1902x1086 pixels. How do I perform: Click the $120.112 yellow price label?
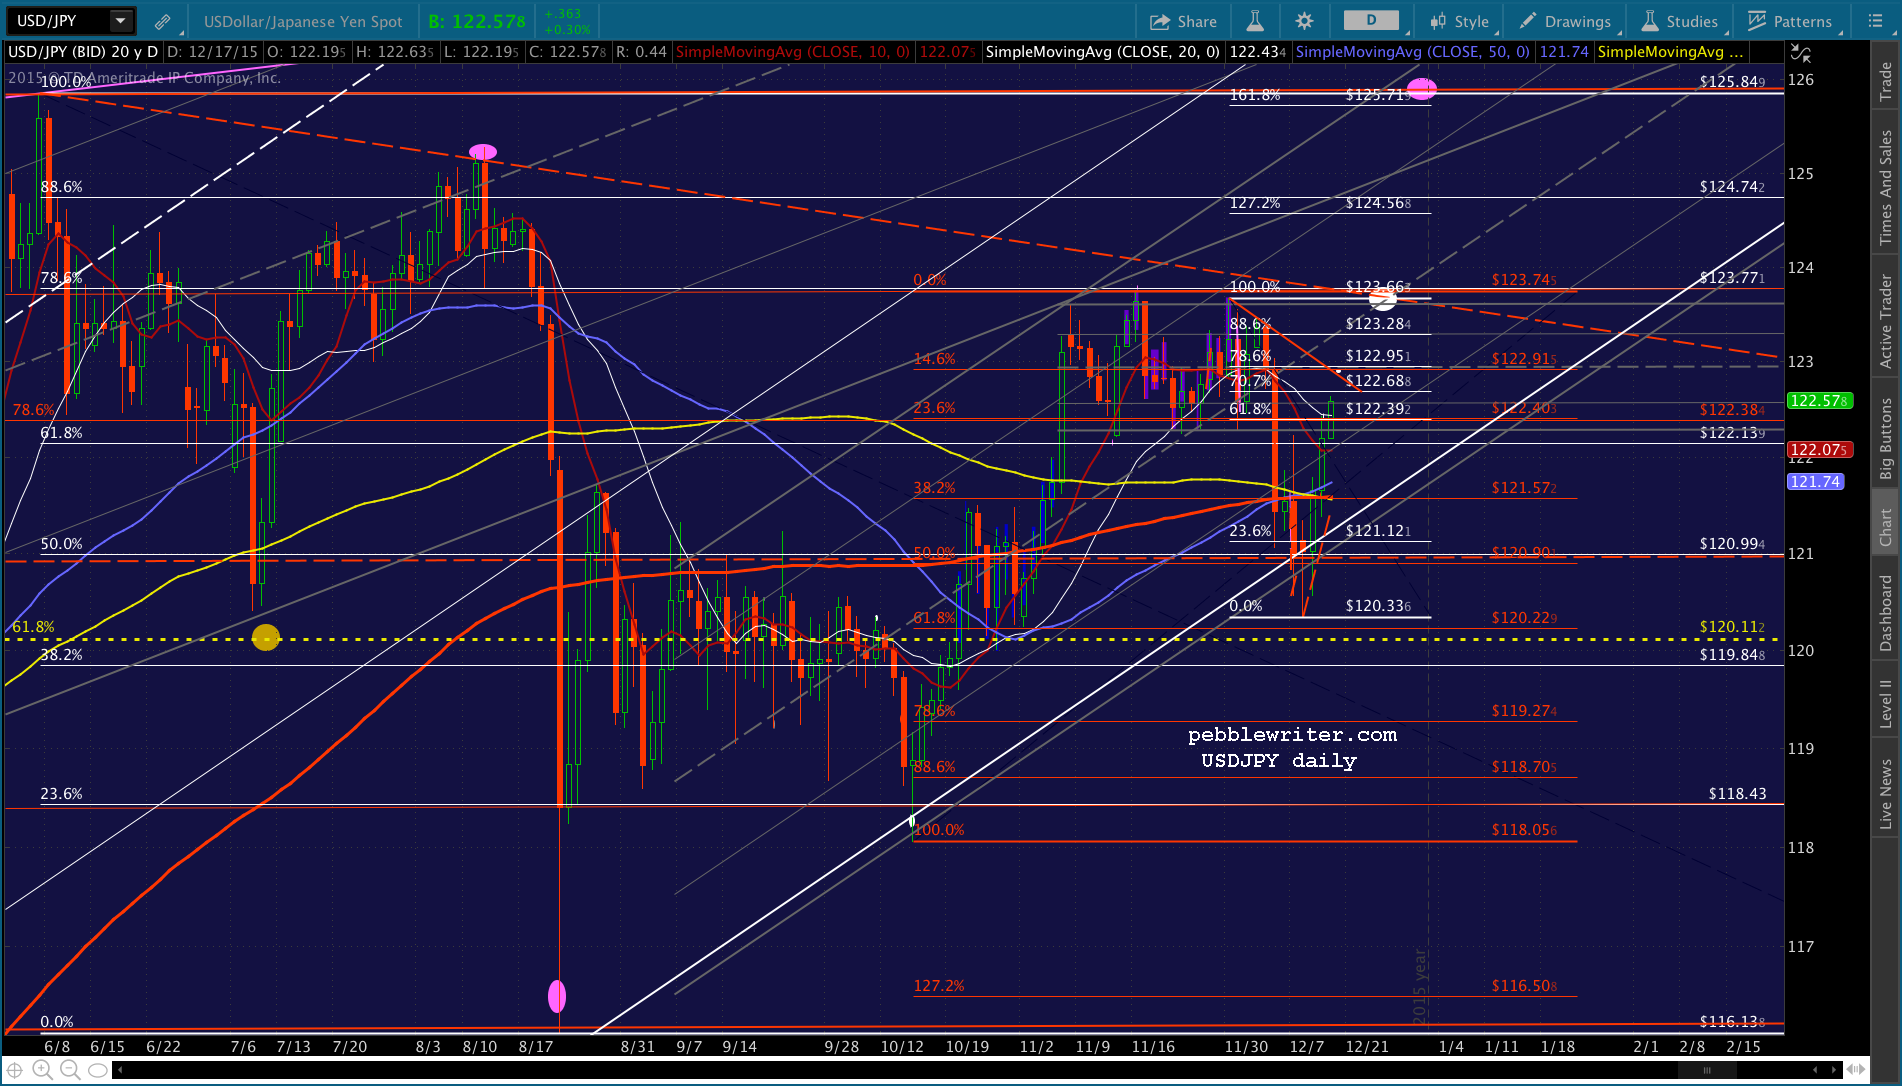[1732, 627]
